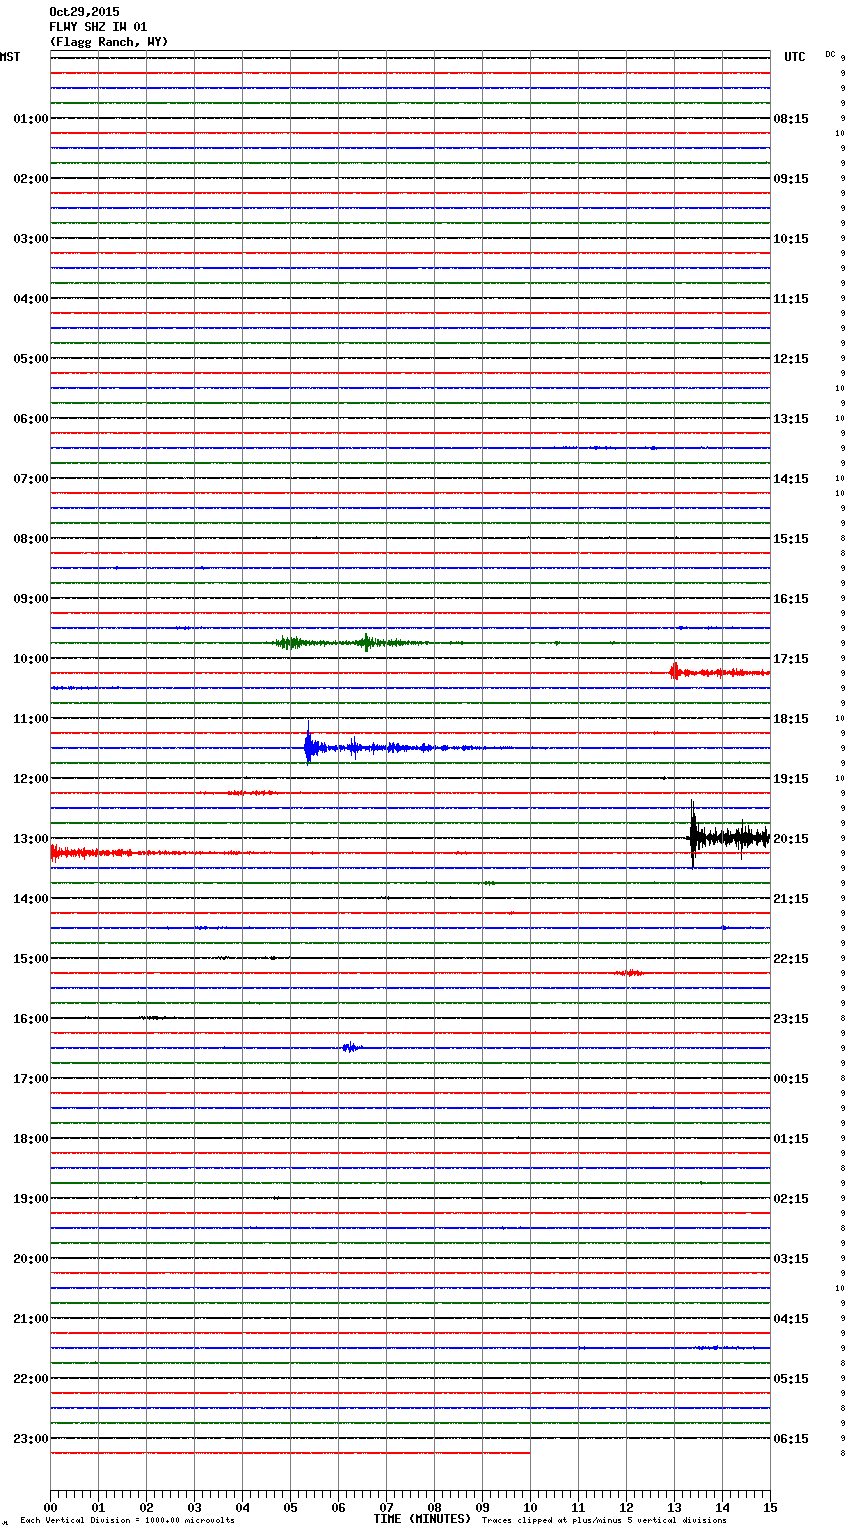Click minute 00 on the bottom axis
The height and width of the screenshot is (1534, 850).
50,1508
